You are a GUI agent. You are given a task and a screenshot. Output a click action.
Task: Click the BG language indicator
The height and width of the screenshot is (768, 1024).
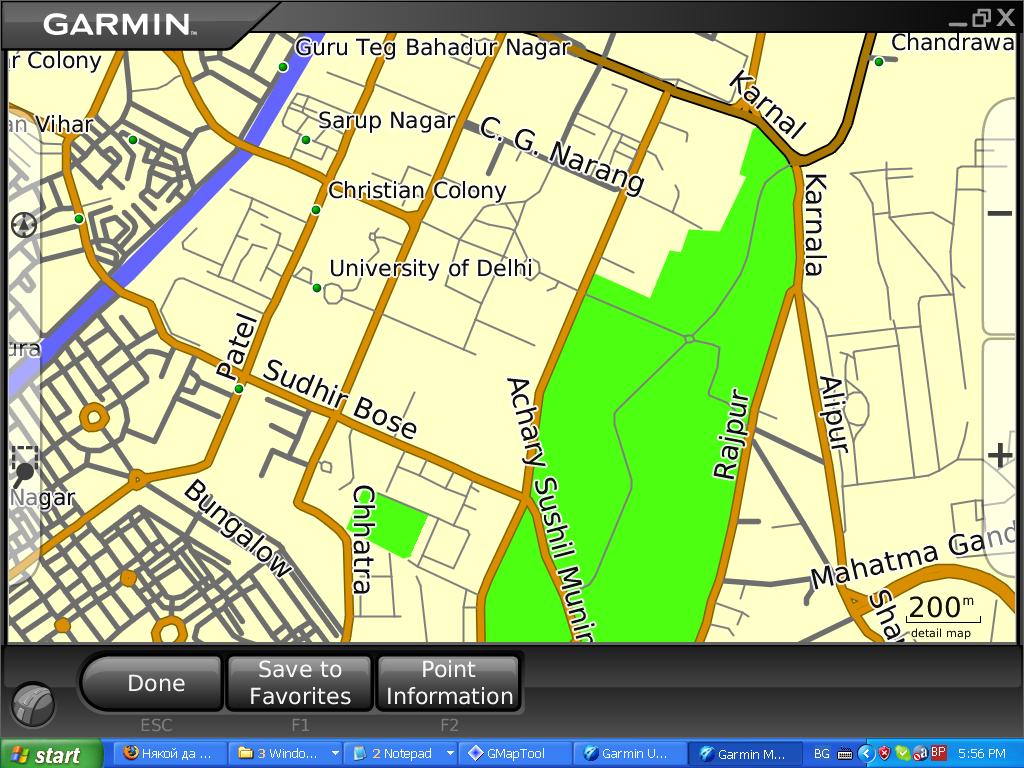(822, 754)
